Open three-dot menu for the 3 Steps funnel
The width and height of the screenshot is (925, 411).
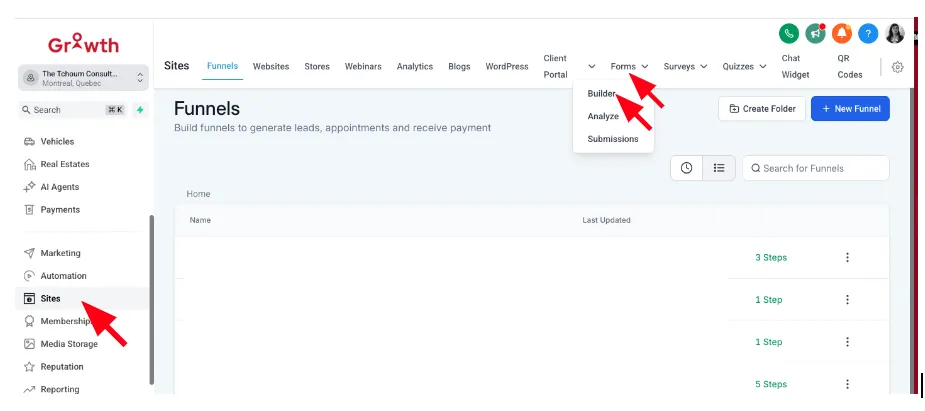tap(847, 257)
